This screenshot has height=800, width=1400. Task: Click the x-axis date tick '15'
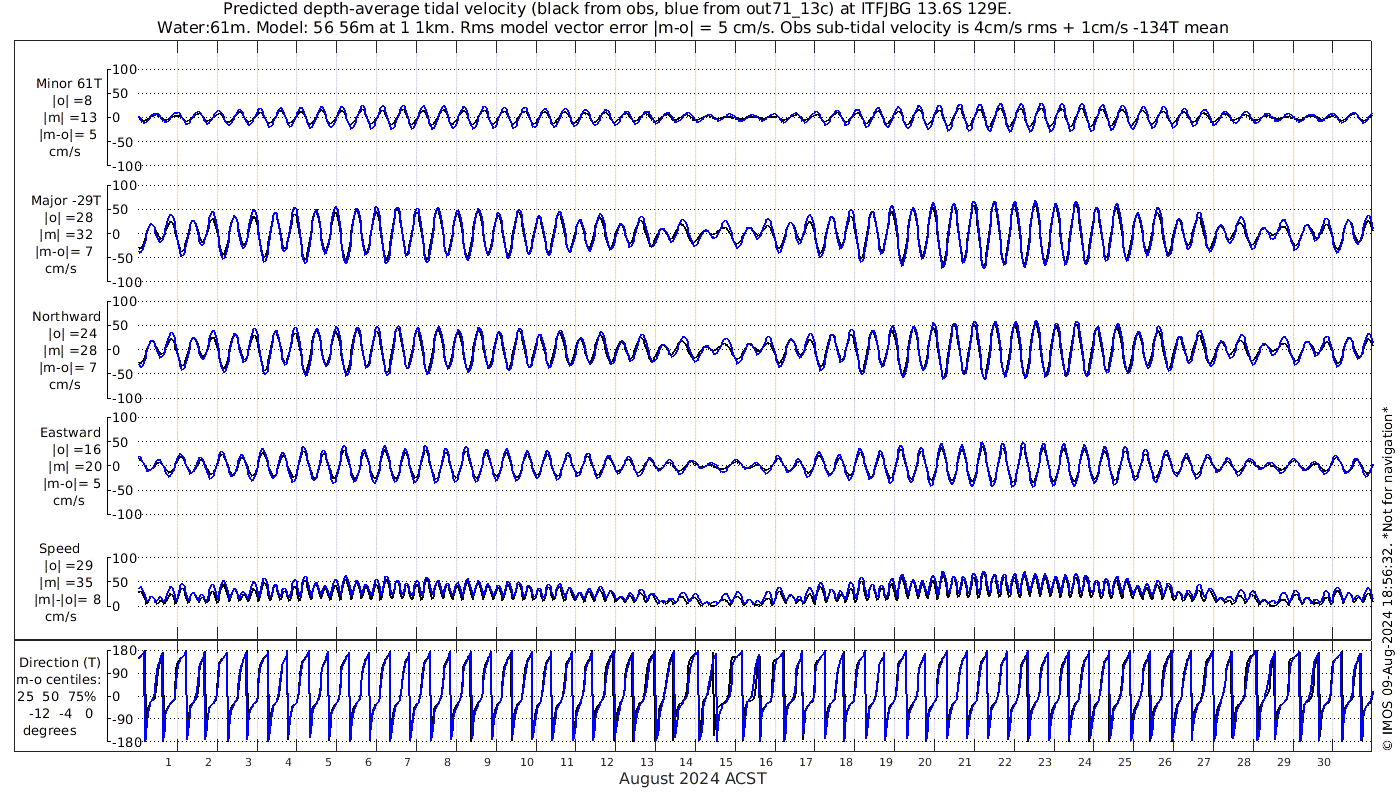coord(726,762)
